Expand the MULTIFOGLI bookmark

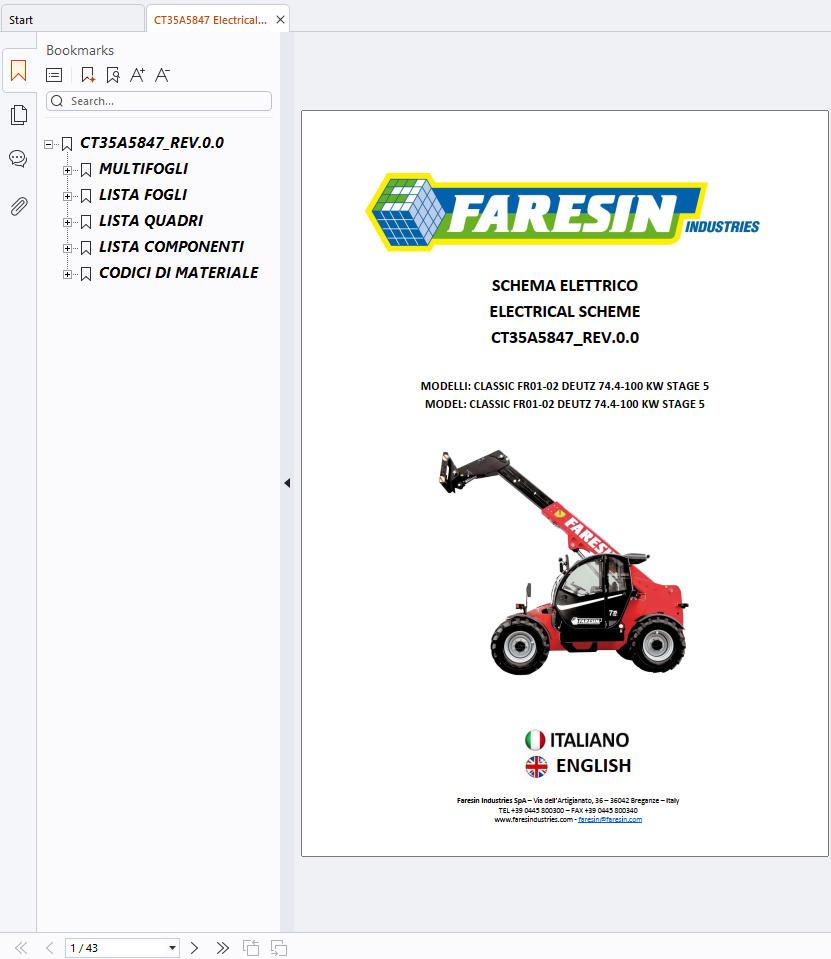tap(67, 169)
